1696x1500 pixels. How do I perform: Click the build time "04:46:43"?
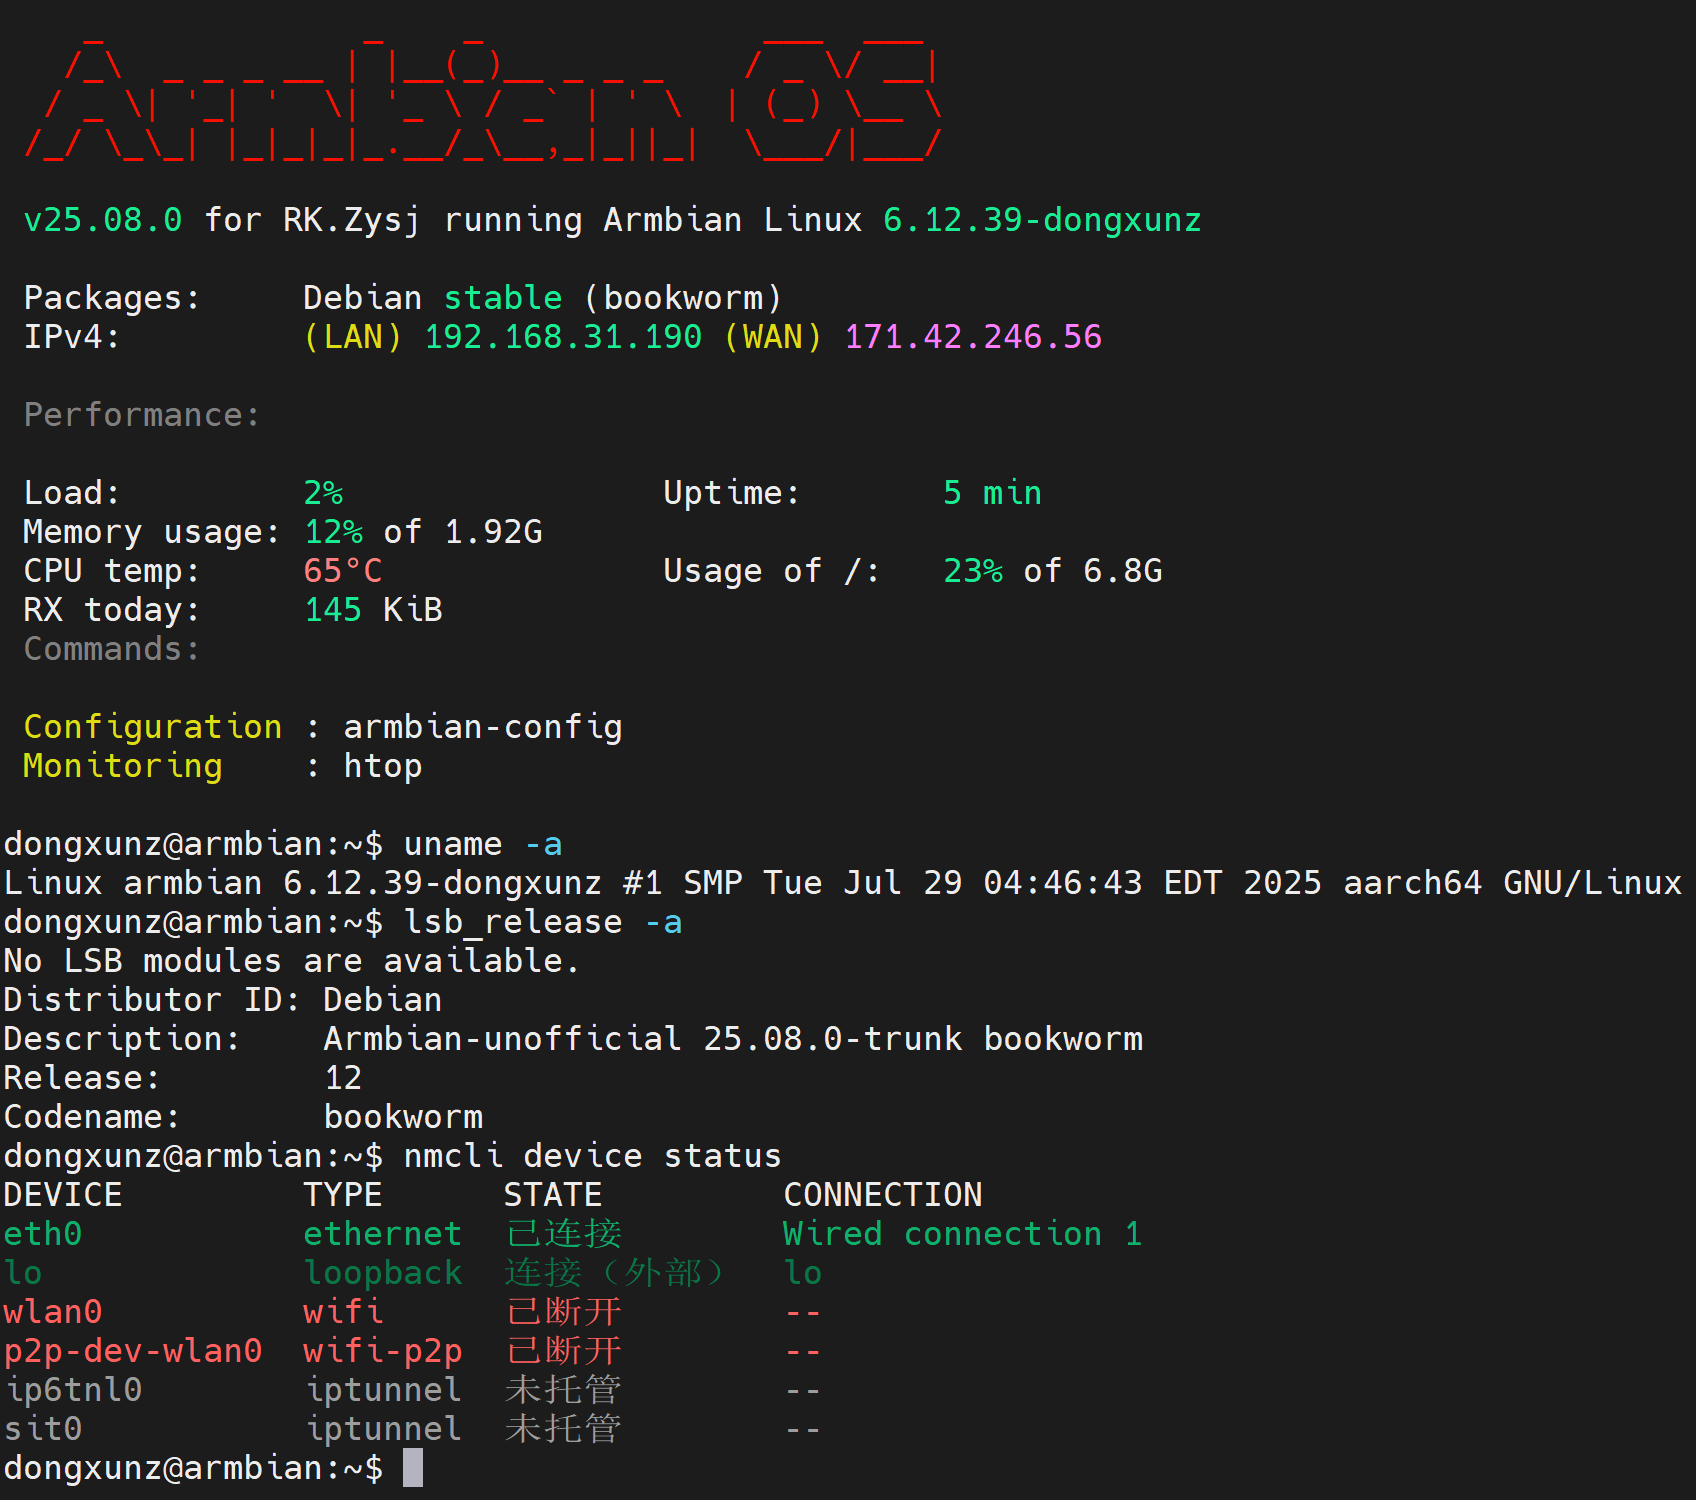point(1063,883)
